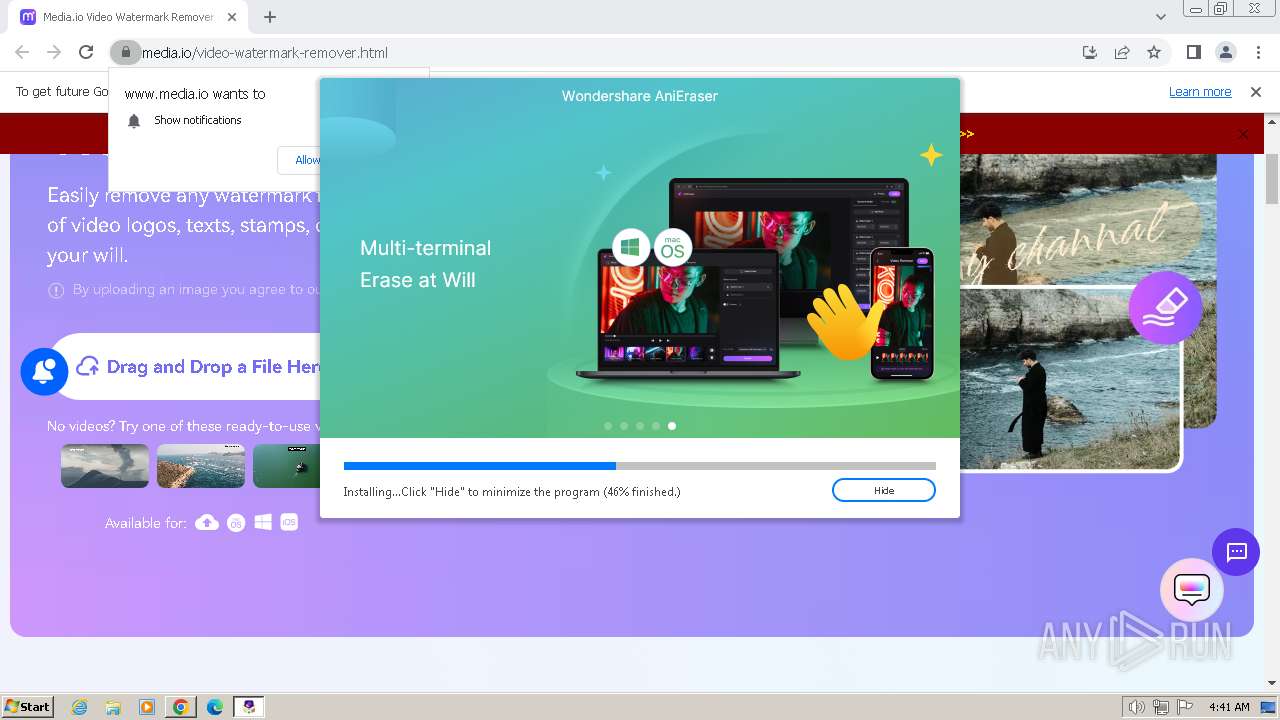Reload the media.io page
This screenshot has width=1280, height=720.
pyautogui.click(x=86, y=52)
